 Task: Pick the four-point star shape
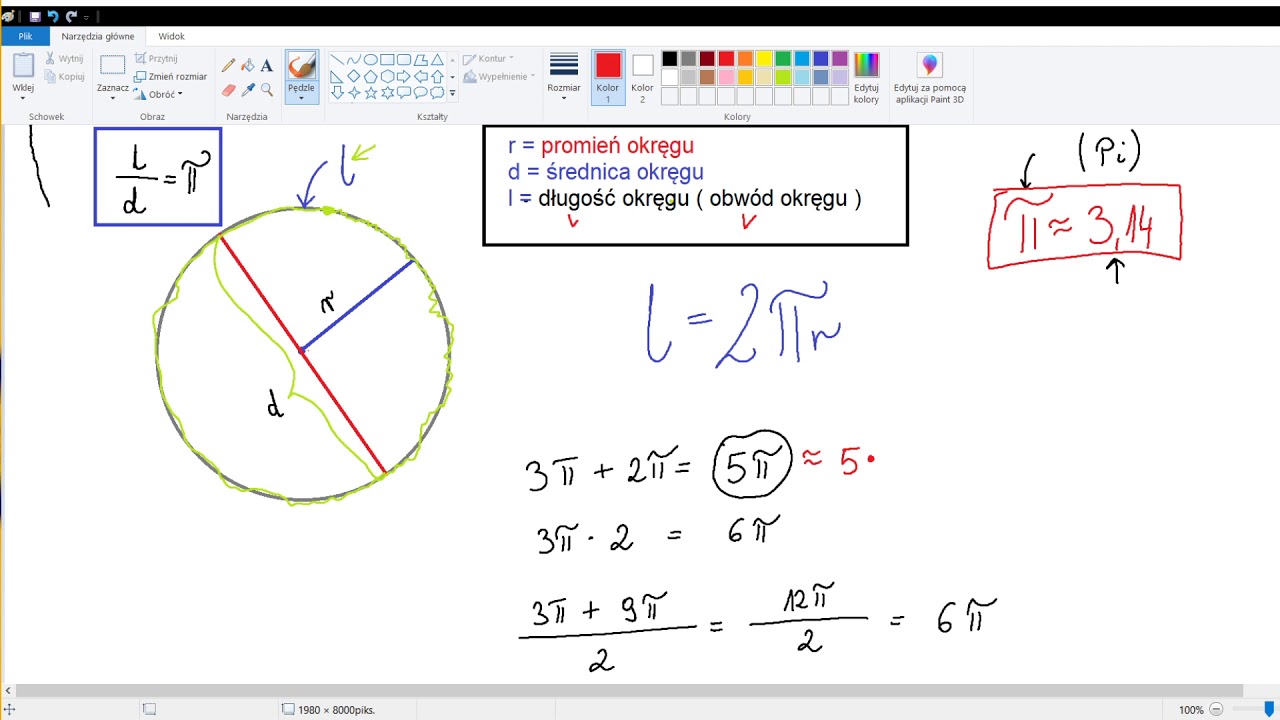[x=353, y=93]
